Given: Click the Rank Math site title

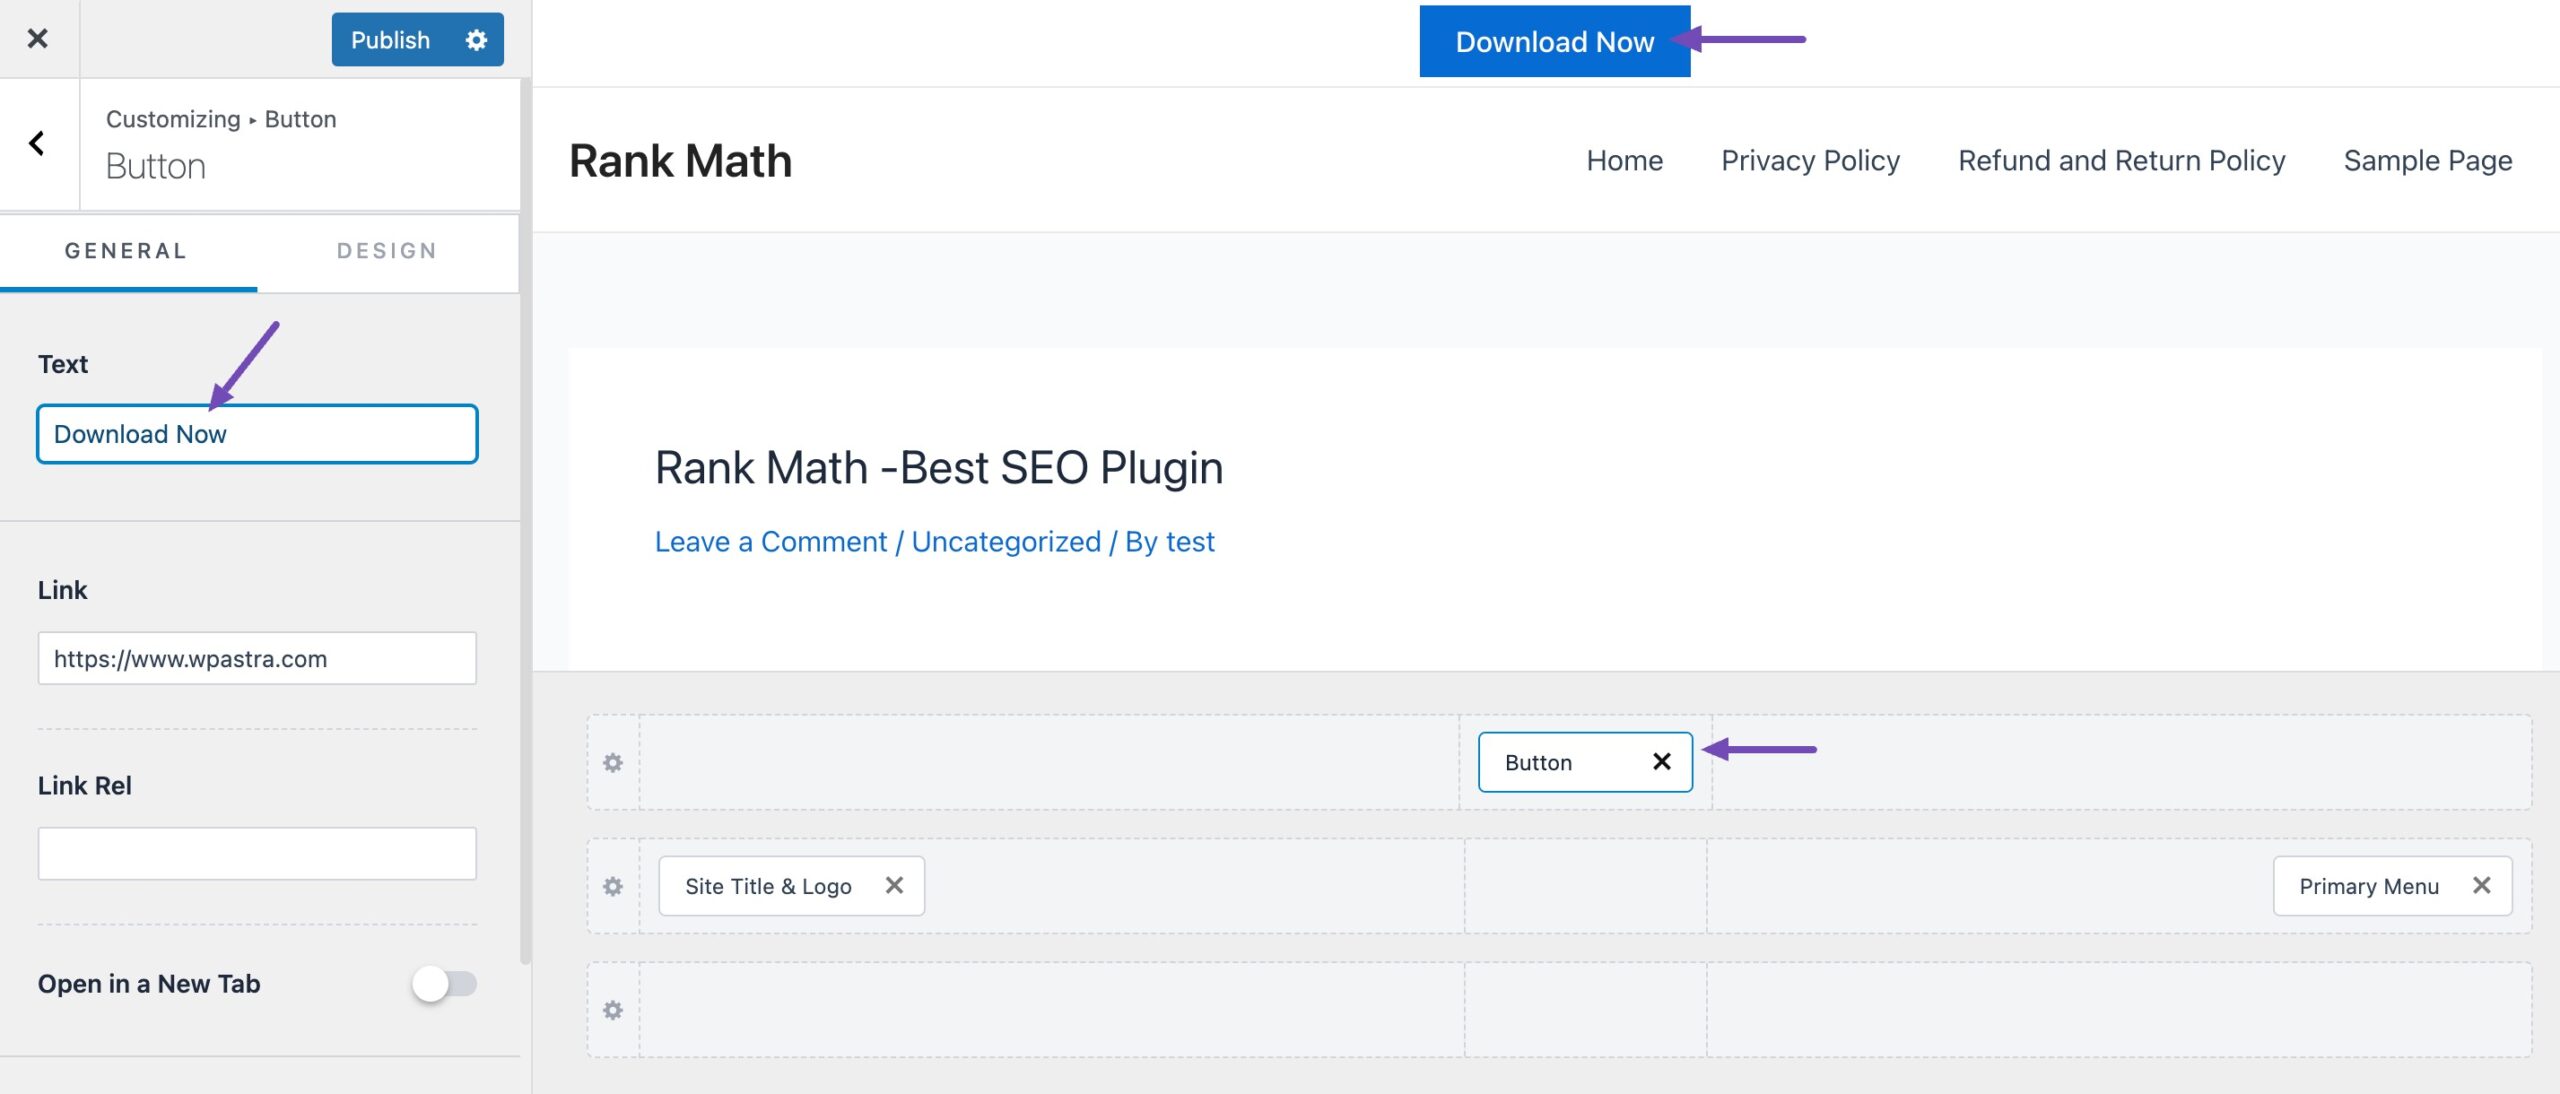Looking at the screenshot, I should pos(680,161).
